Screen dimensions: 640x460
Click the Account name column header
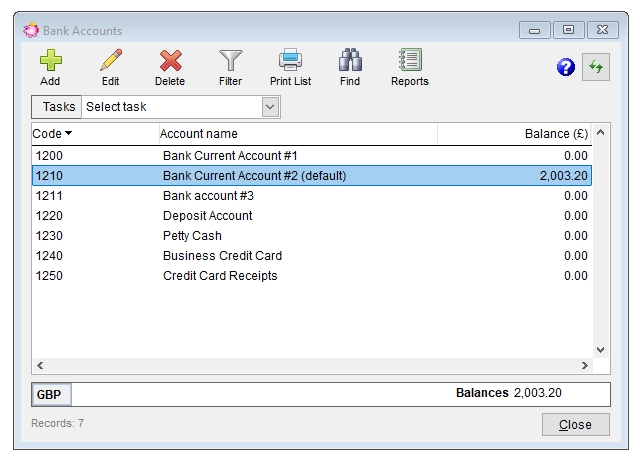pos(298,134)
